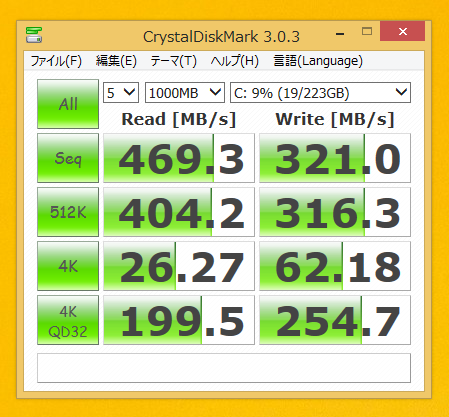The width and height of the screenshot is (449, 417).
Task: Select the 4K read result 26.27
Action: tap(179, 266)
